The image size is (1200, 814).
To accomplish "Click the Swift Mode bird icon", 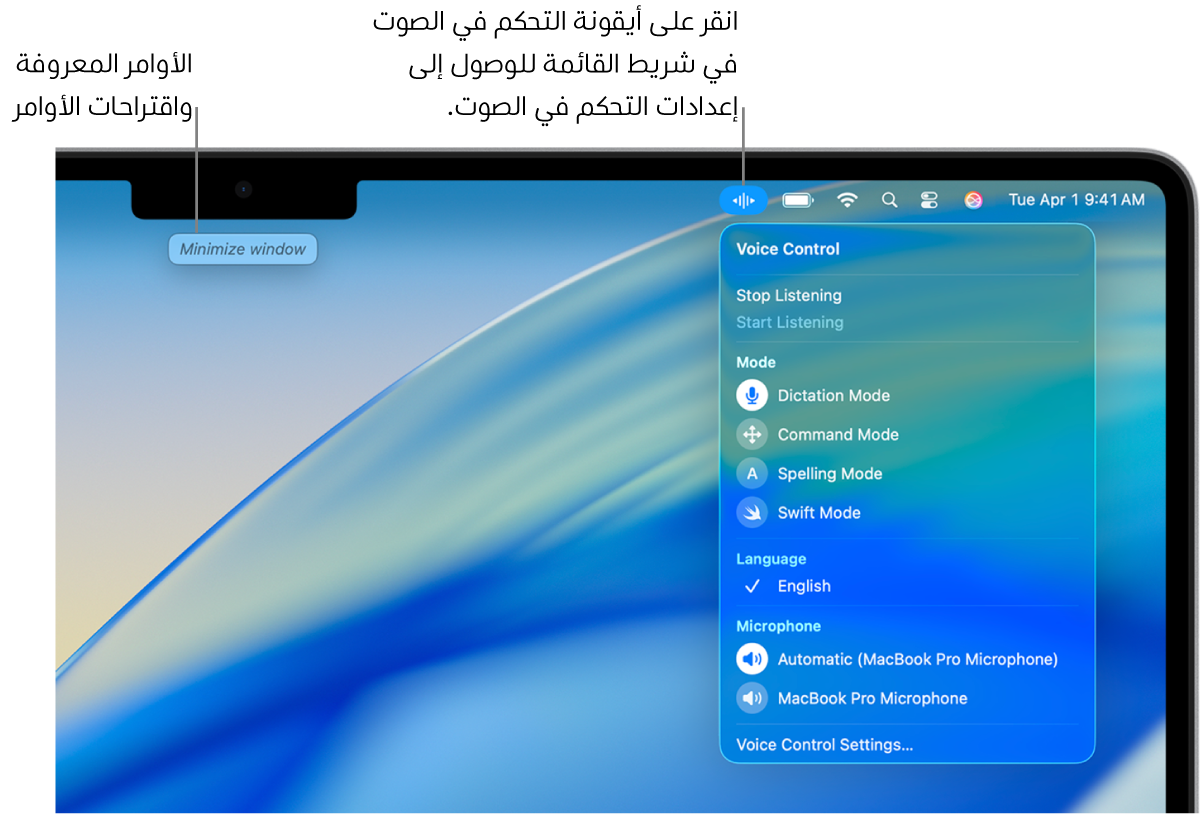I will pos(752,512).
